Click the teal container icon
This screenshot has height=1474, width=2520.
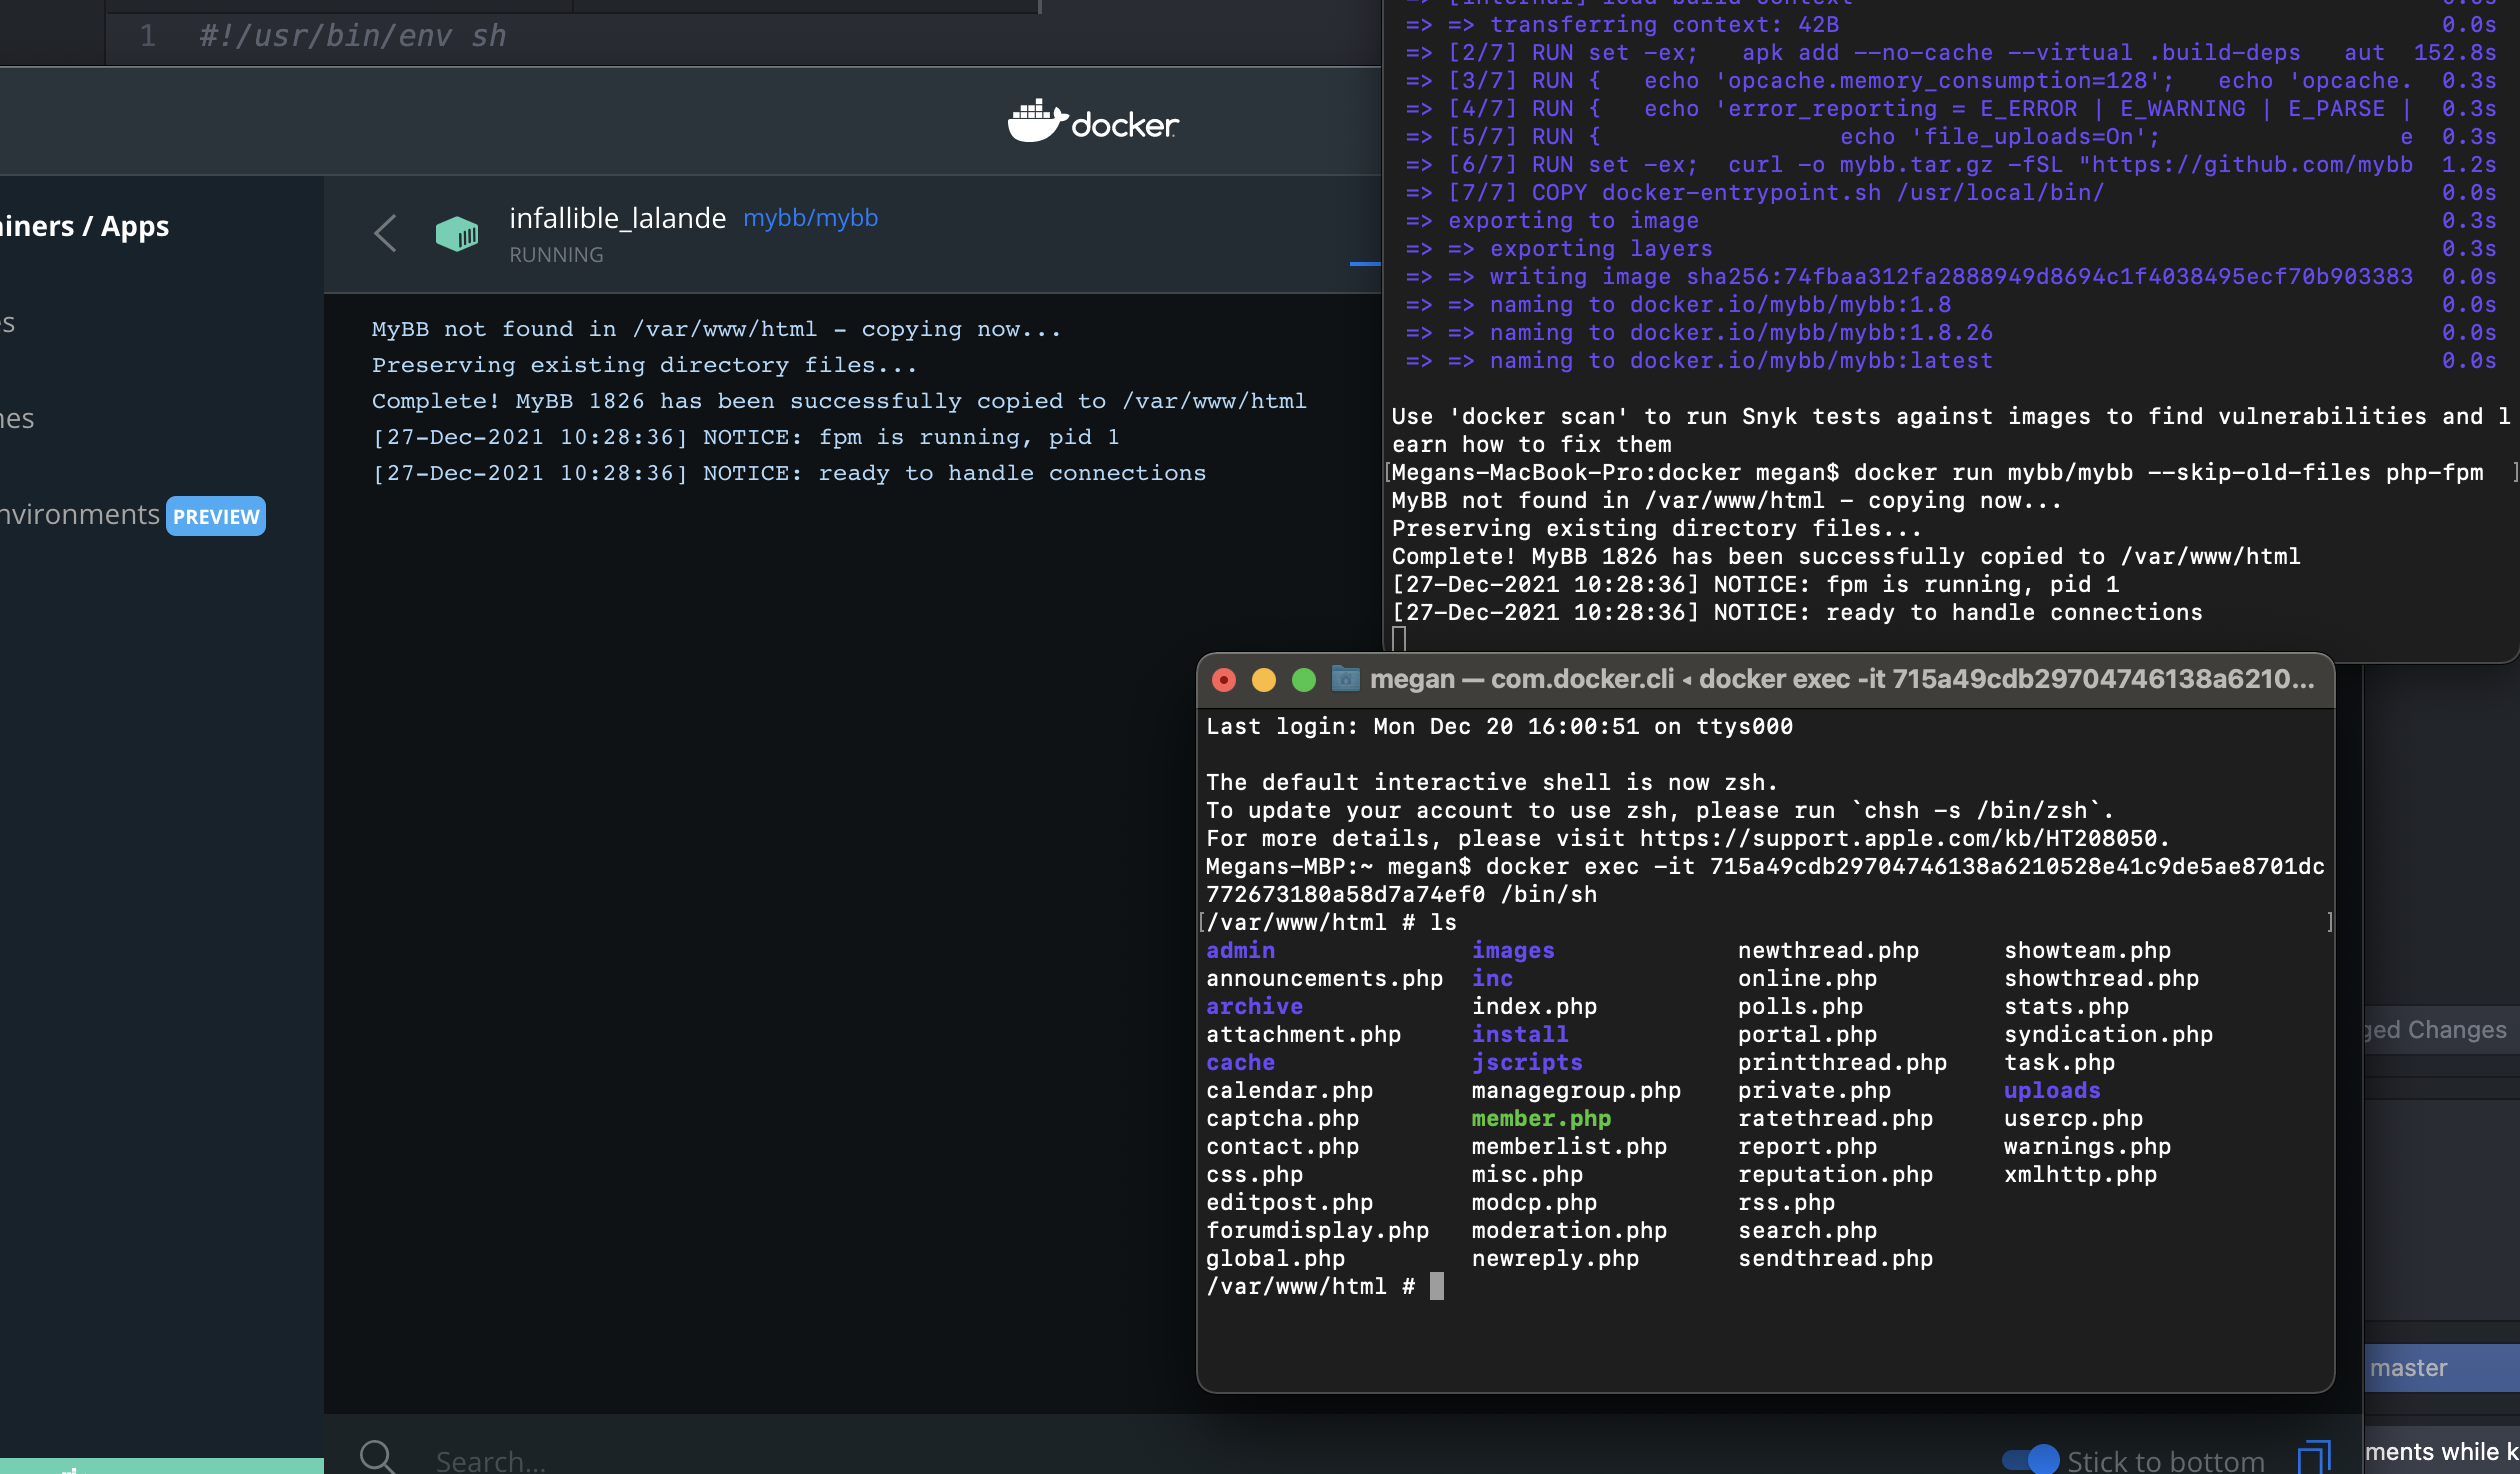coord(457,234)
